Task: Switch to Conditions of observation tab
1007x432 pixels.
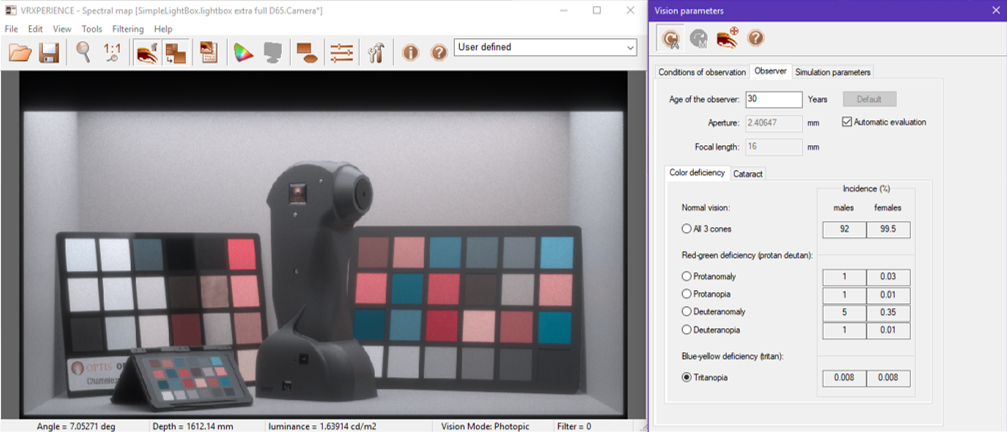Action: (x=702, y=72)
